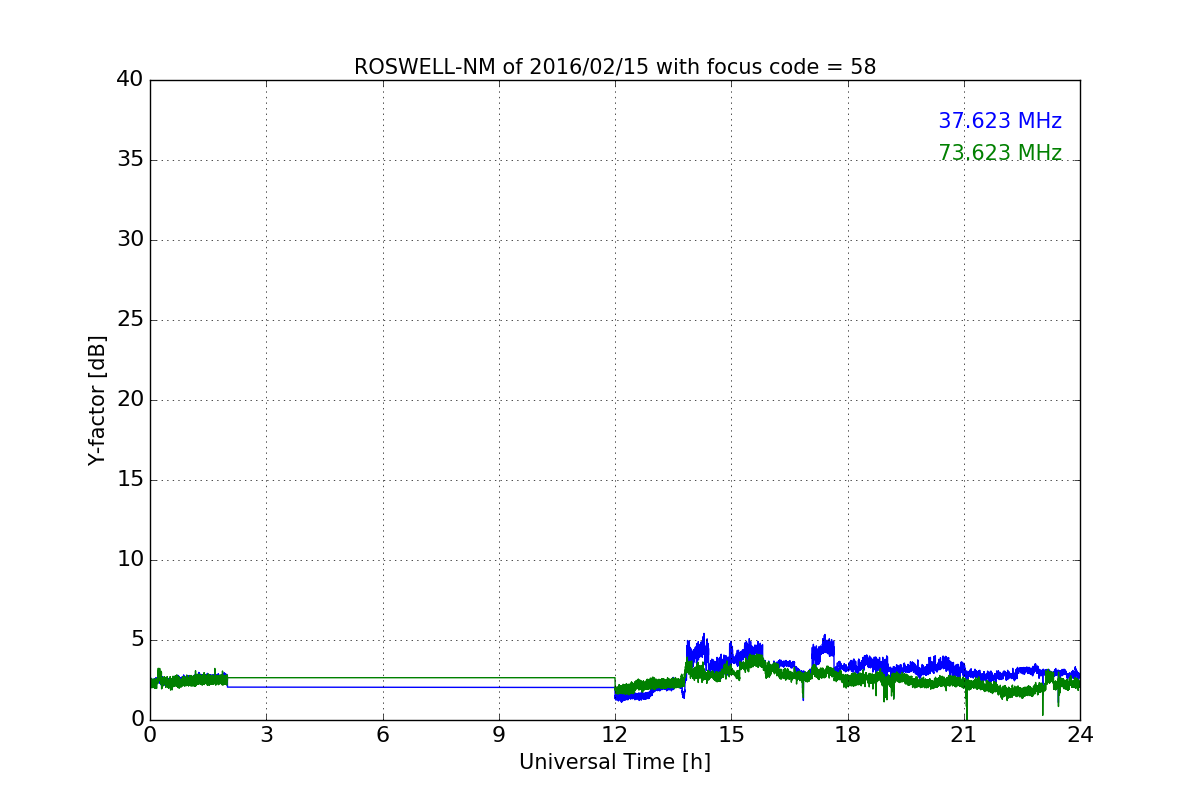
Task: Click the Y-factor [dB] axis label
Action: [97, 400]
